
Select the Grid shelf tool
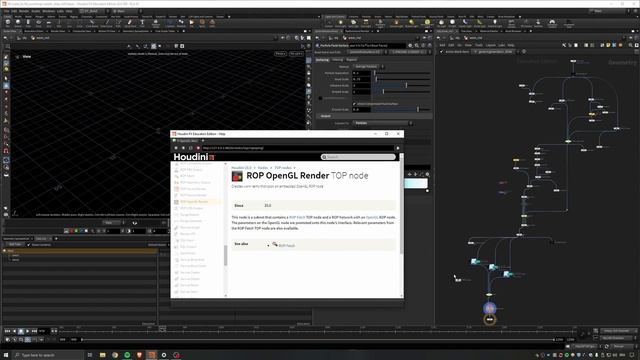click(49, 23)
